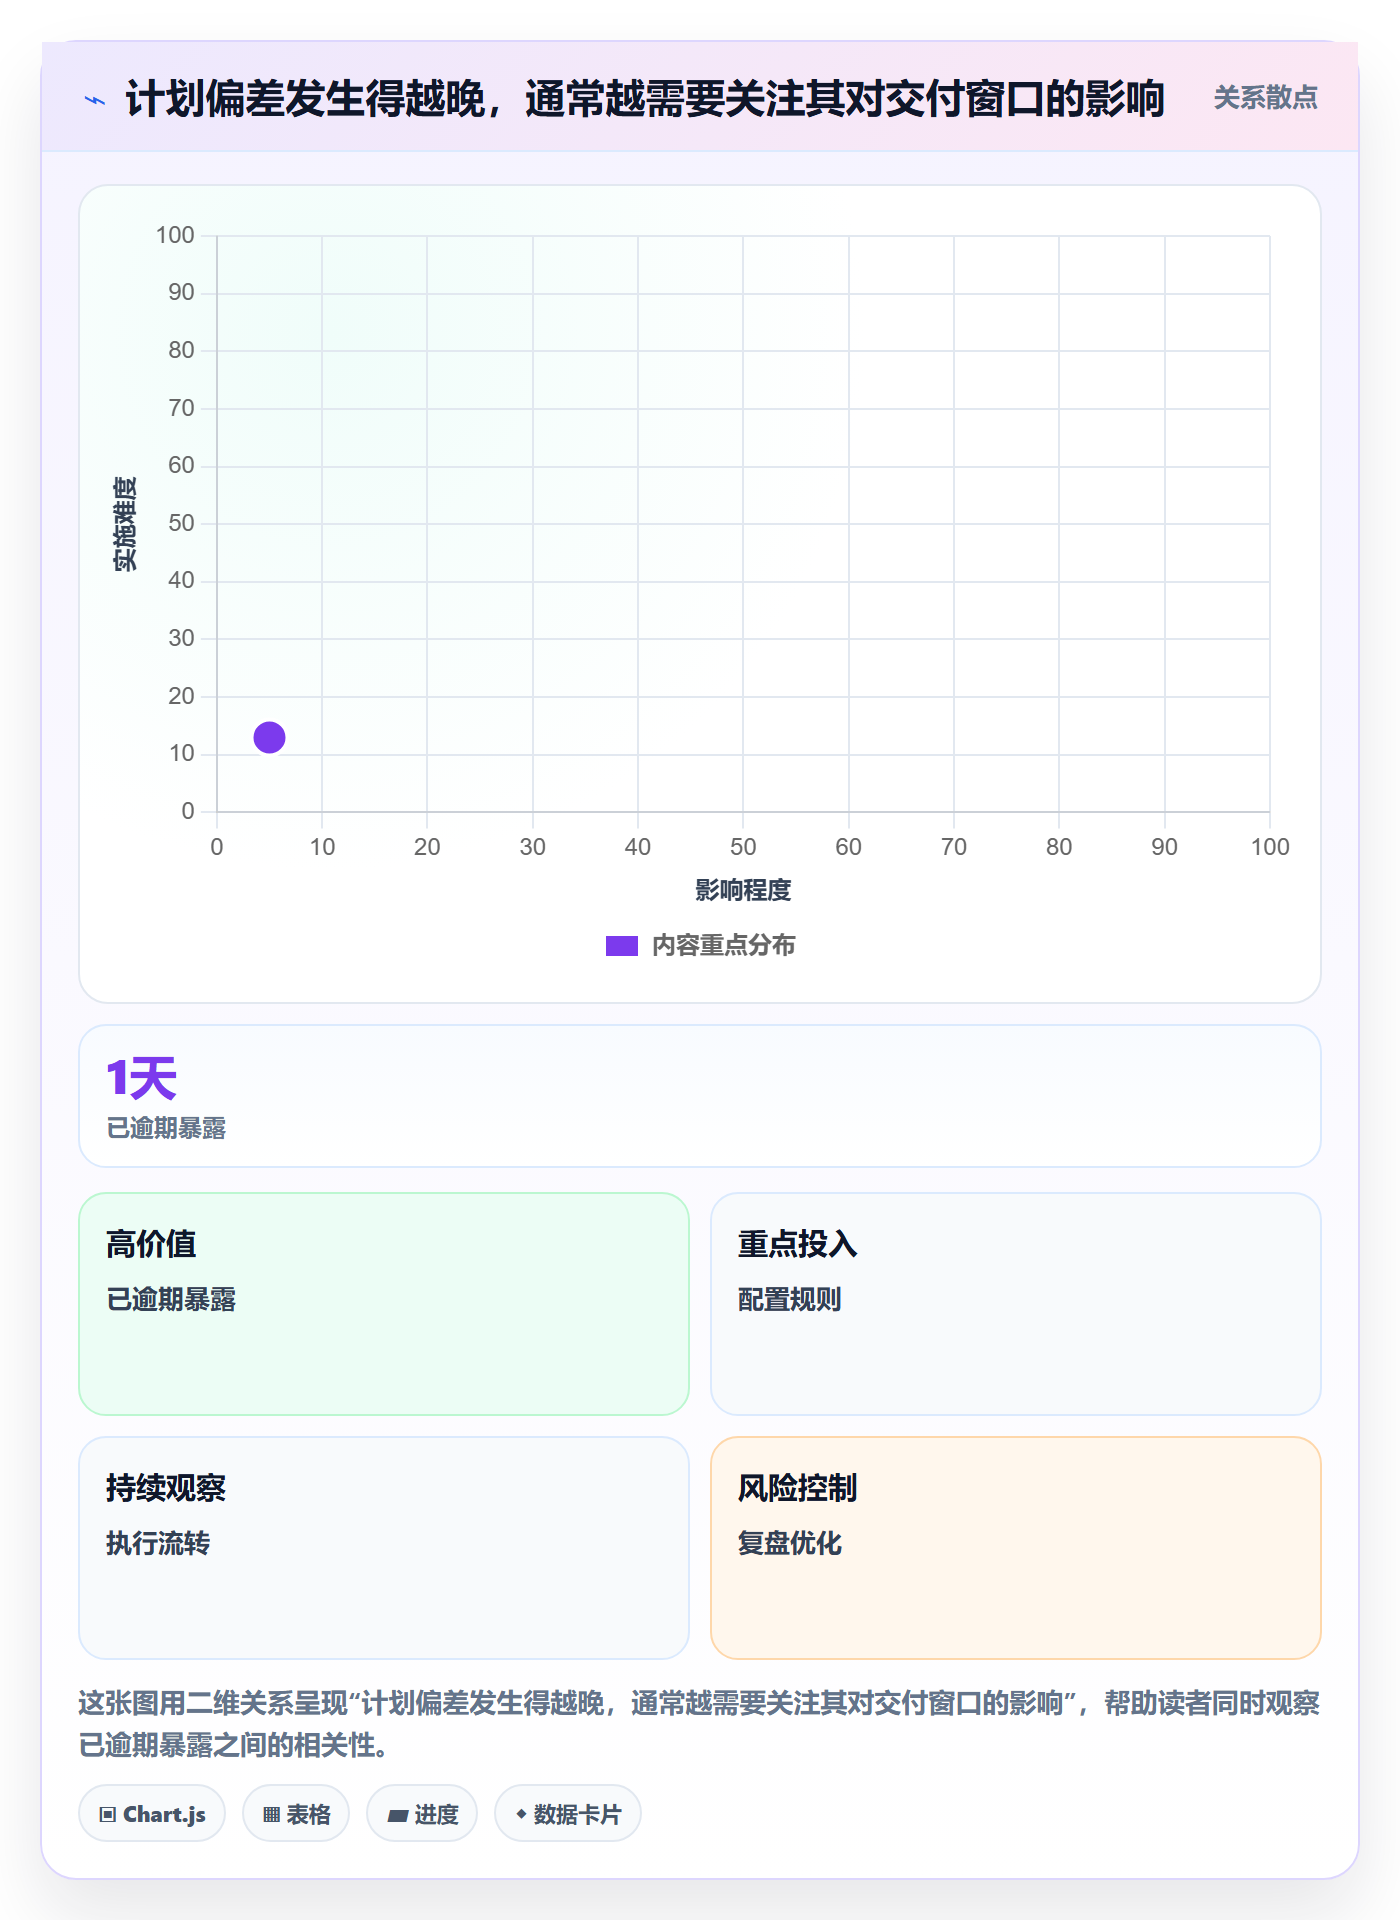Click the square icon in Chart.js chip

tap(108, 1814)
